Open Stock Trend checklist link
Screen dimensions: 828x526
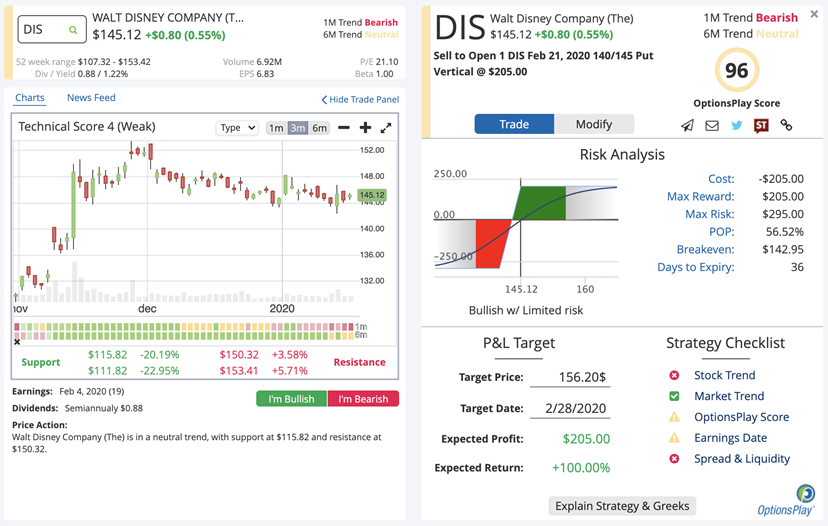pos(724,375)
